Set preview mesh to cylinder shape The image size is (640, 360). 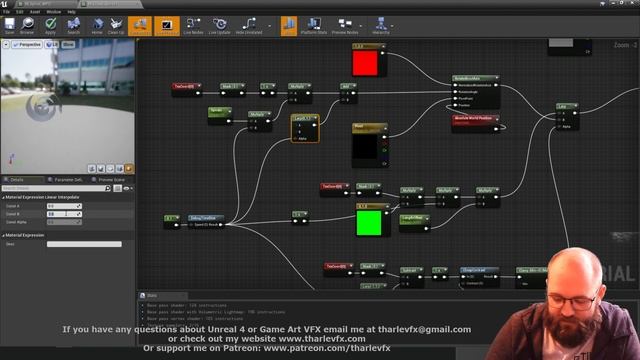(x=92, y=169)
